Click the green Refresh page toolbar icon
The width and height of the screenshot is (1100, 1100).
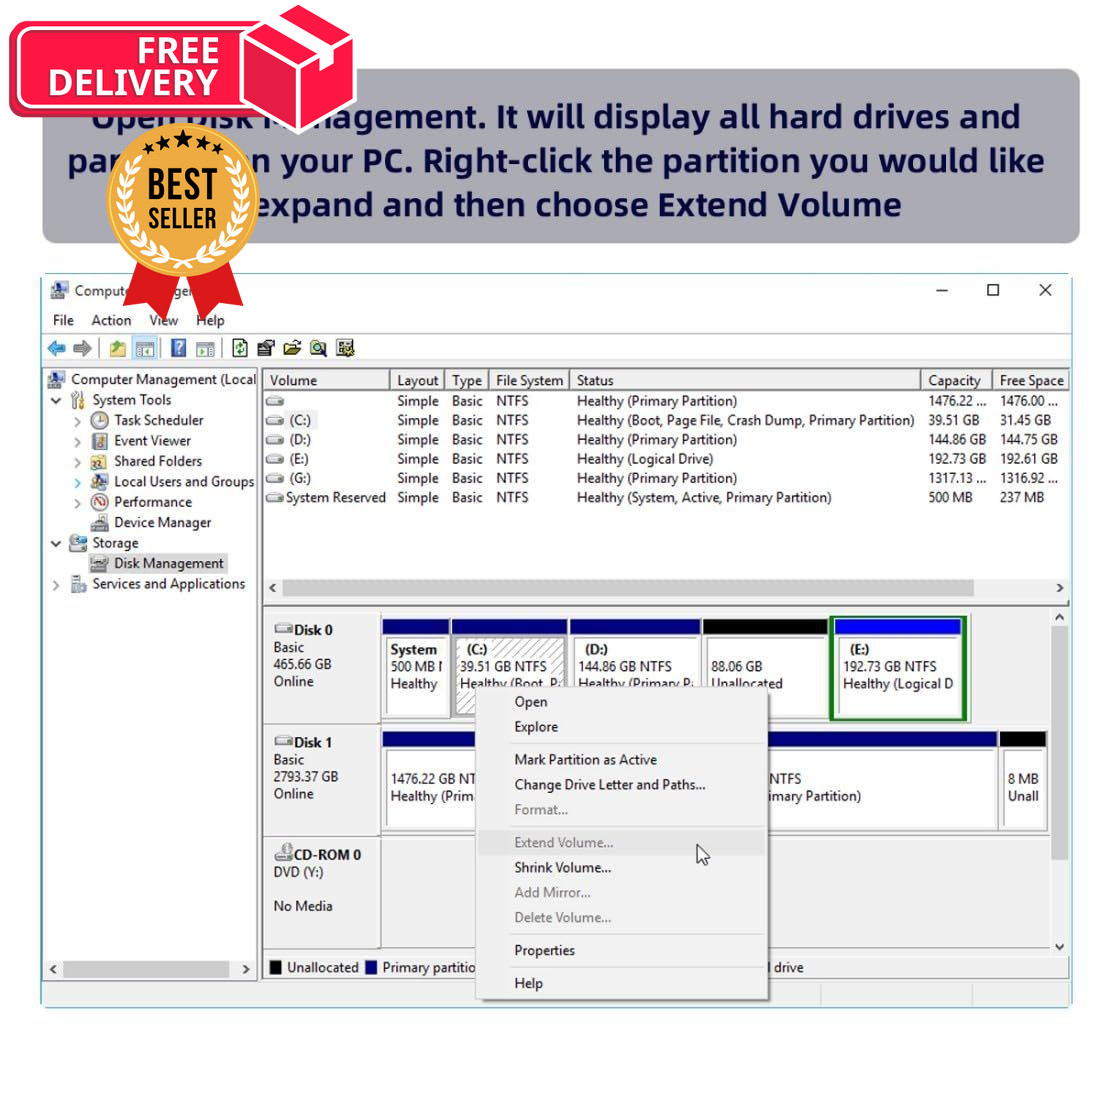point(240,348)
